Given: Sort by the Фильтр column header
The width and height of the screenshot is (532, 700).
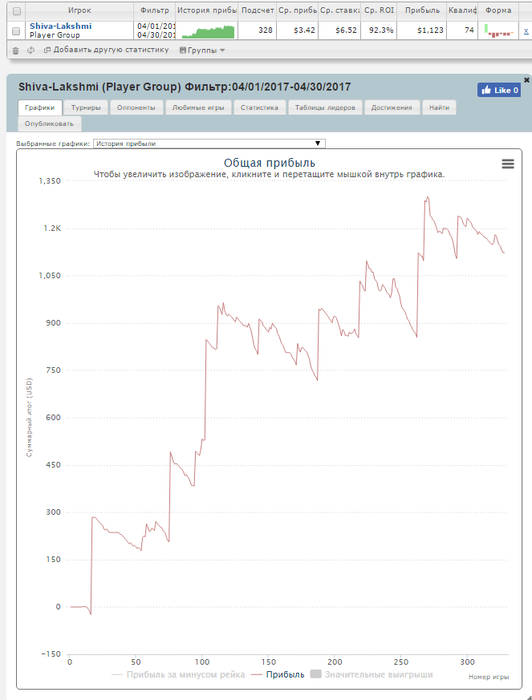Looking at the screenshot, I should (154, 10).
